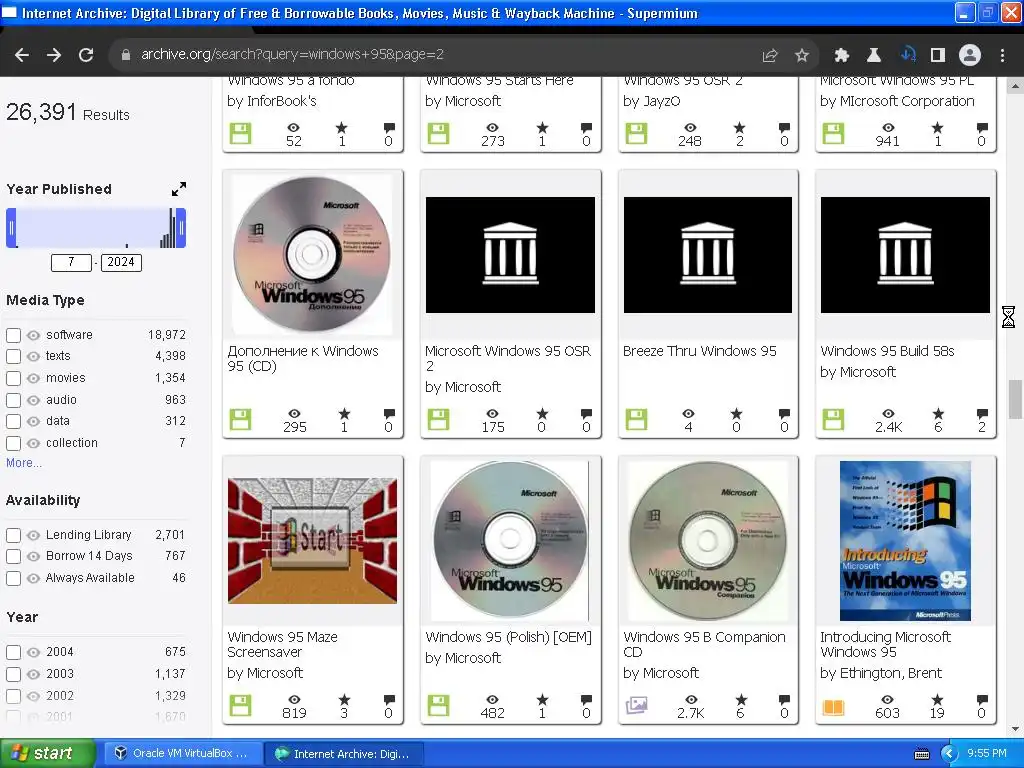The width and height of the screenshot is (1024, 768).
Task: Check the collection media type checkbox
Action: tap(14, 443)
